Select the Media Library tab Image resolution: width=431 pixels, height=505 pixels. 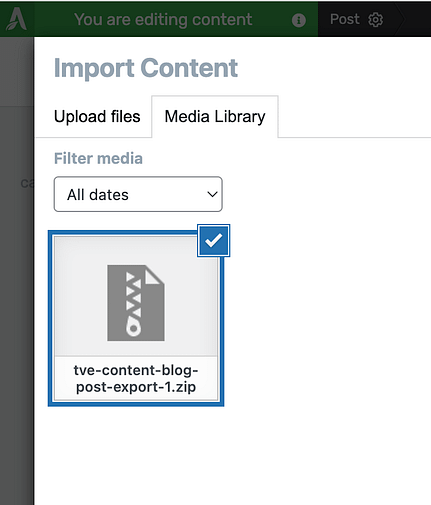[x=215, y=117]
